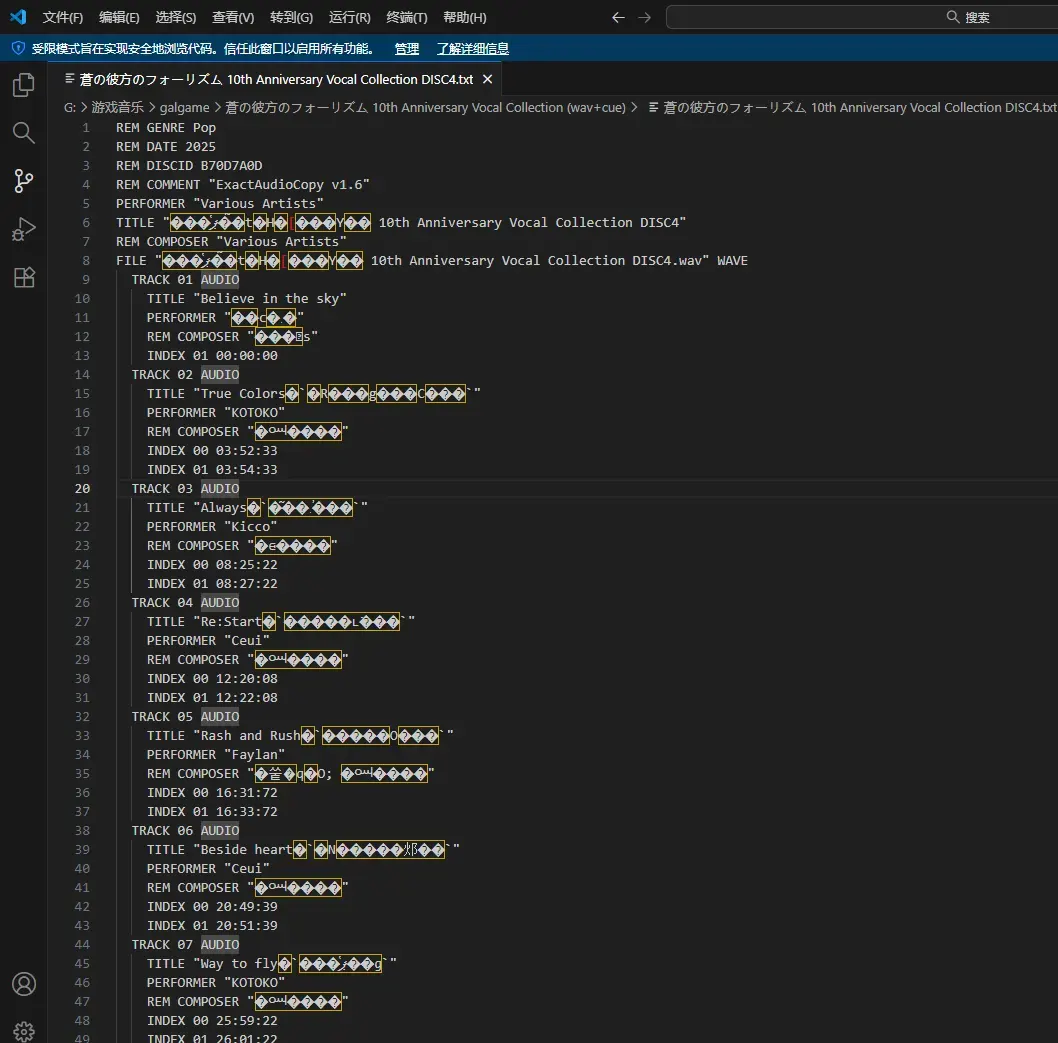Click the PERFORMER "Faylan" line
The width and height of the screenshot is (1058, 1043).
215,754
